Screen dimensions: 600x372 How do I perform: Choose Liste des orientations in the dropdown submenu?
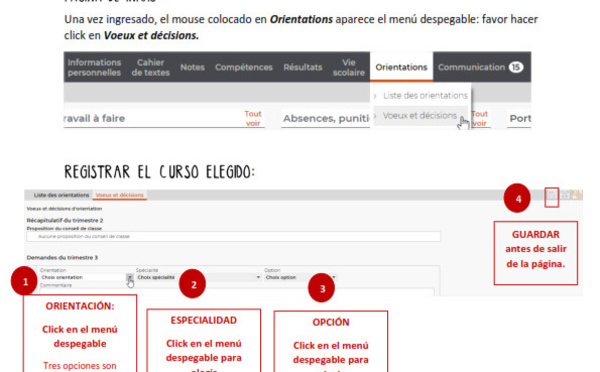[425, 96]
